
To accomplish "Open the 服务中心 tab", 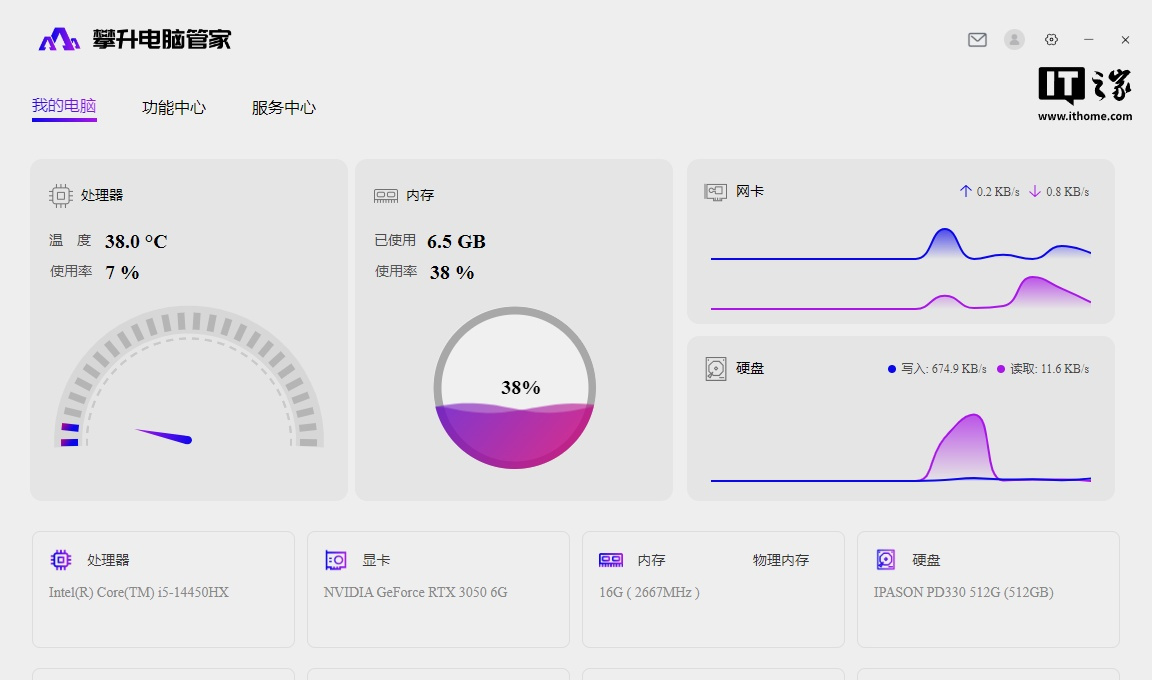I will tap(284, 108).
